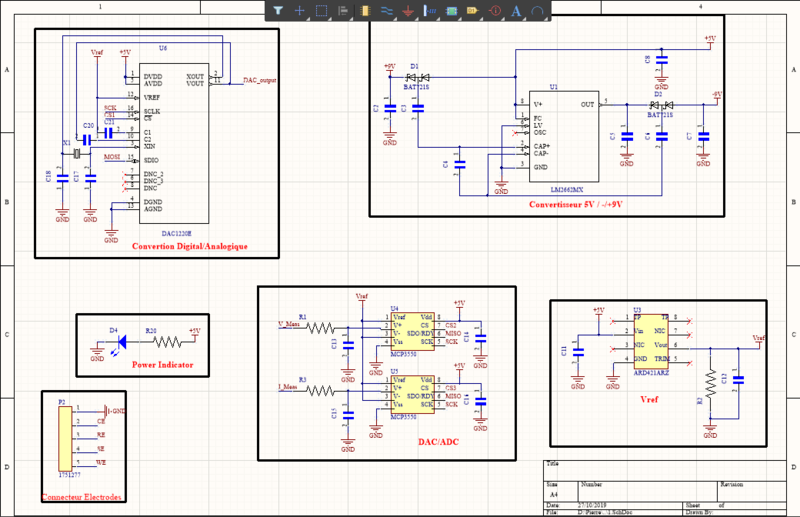
Task: Select the move objects cross tool
Action: click(x=299, y=10)
